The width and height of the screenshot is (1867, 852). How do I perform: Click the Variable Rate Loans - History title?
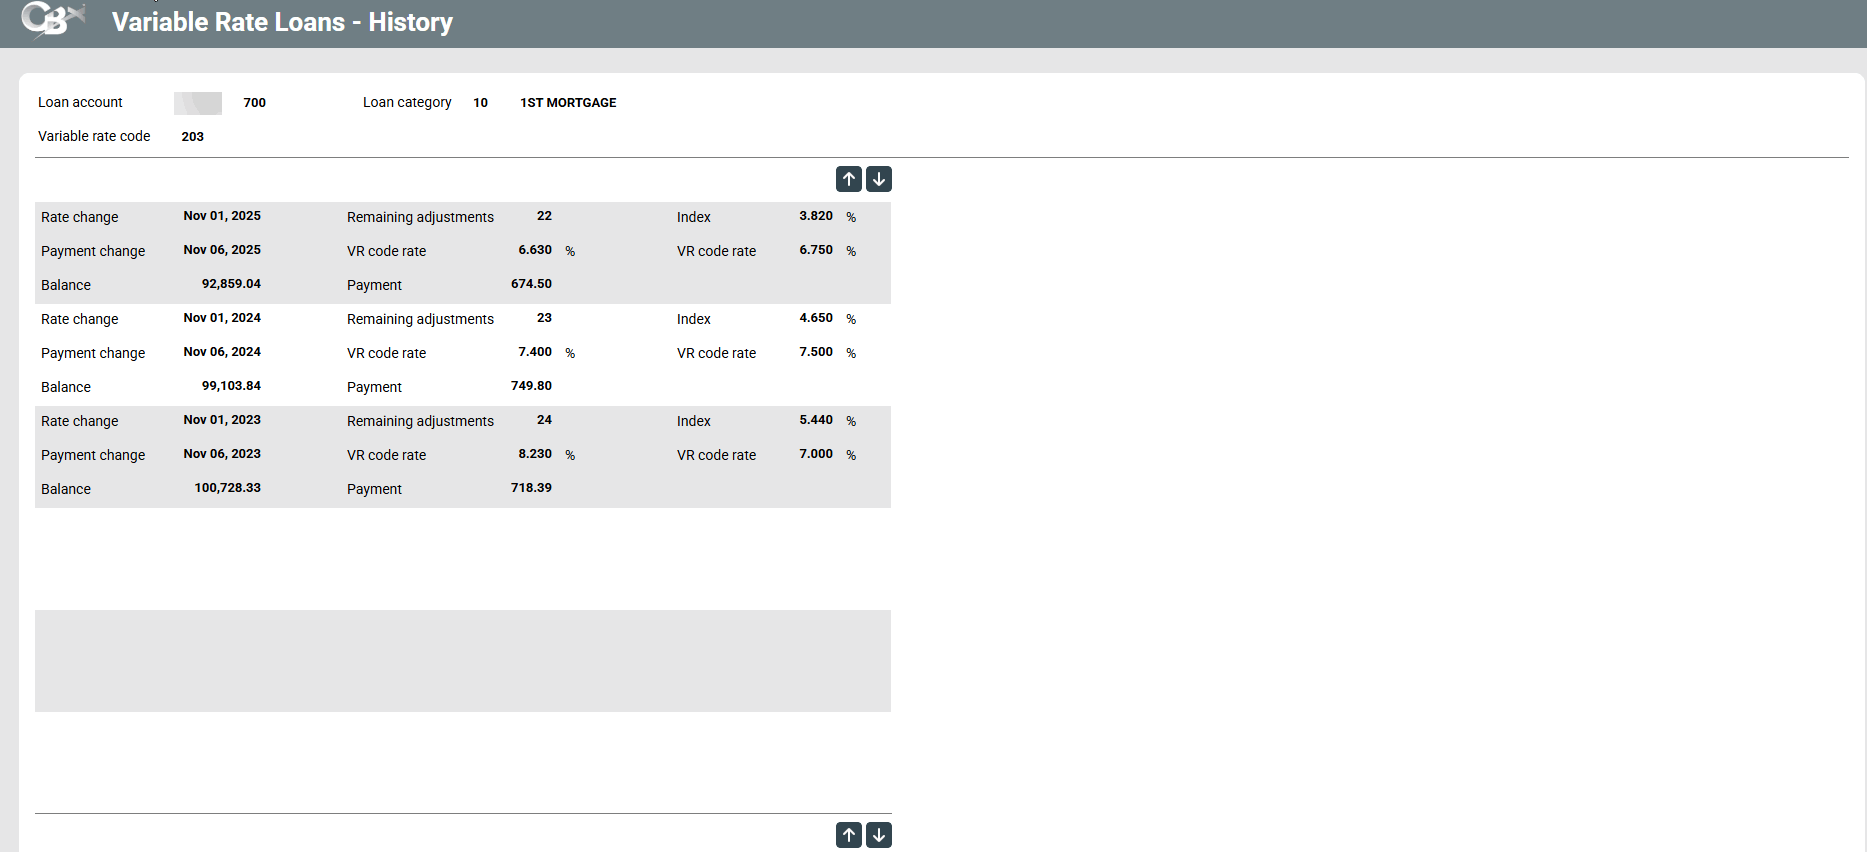[x=282, y=22]
